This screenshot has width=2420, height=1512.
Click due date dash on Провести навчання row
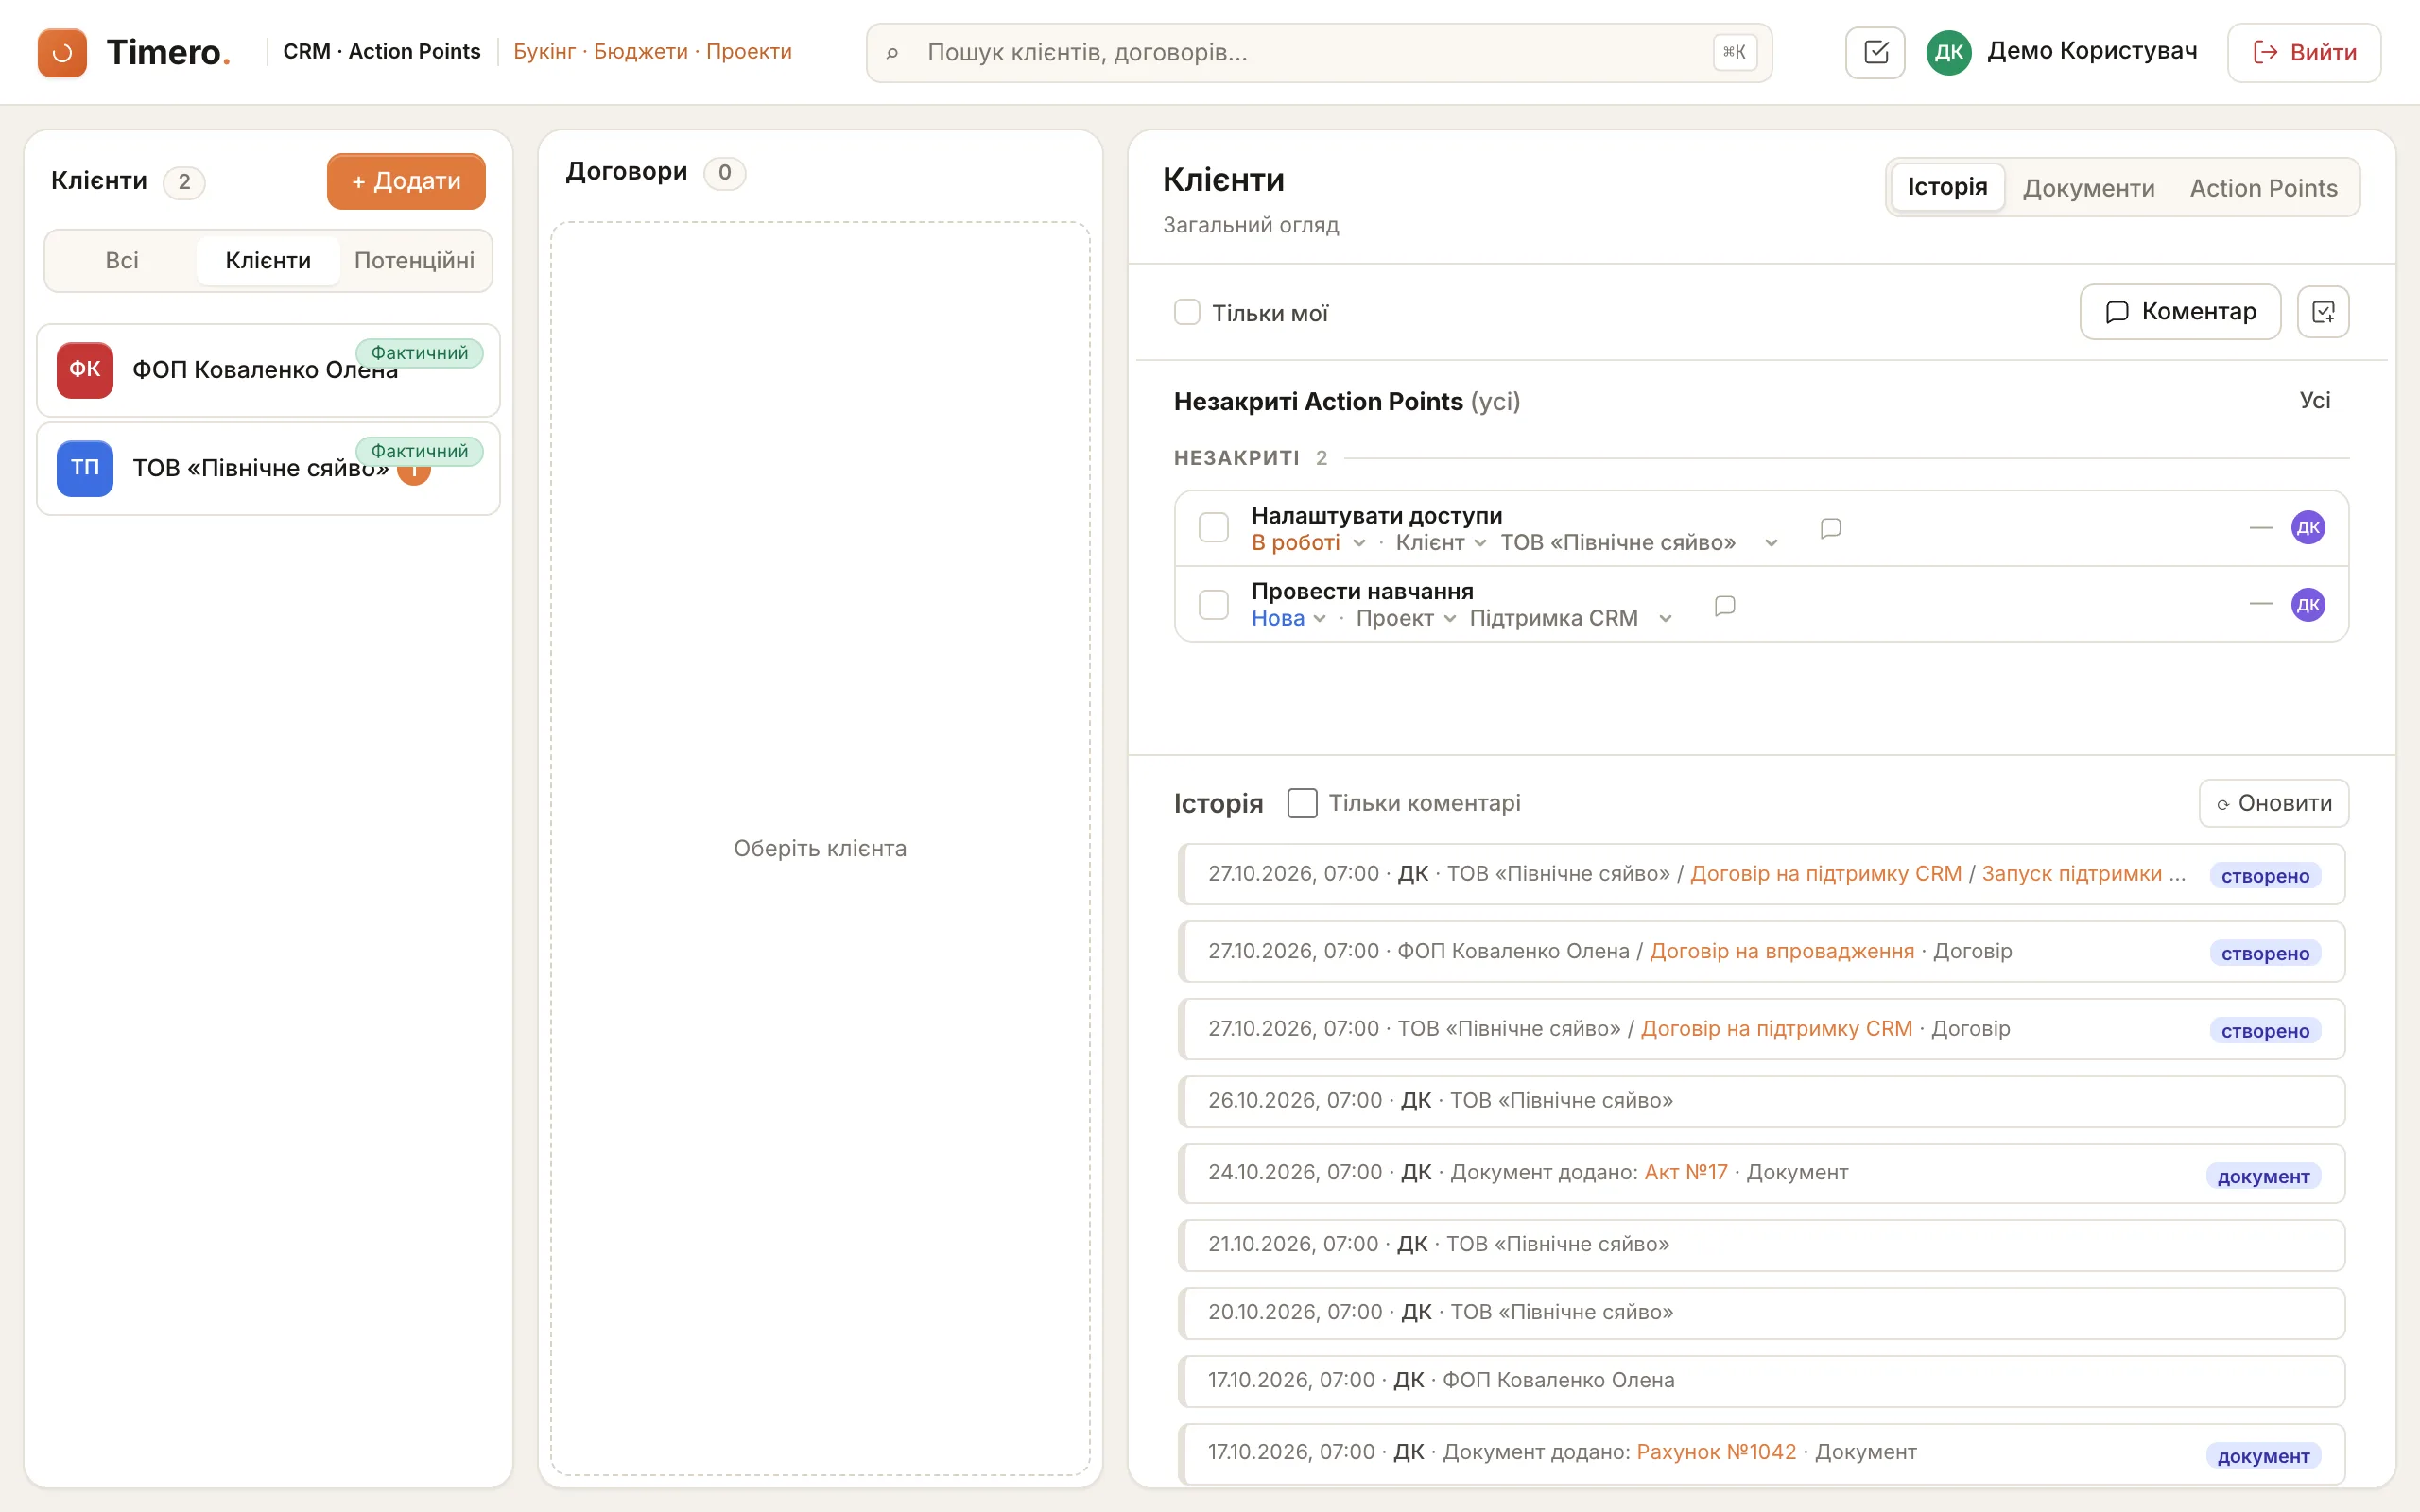(x=2261, y=604)
